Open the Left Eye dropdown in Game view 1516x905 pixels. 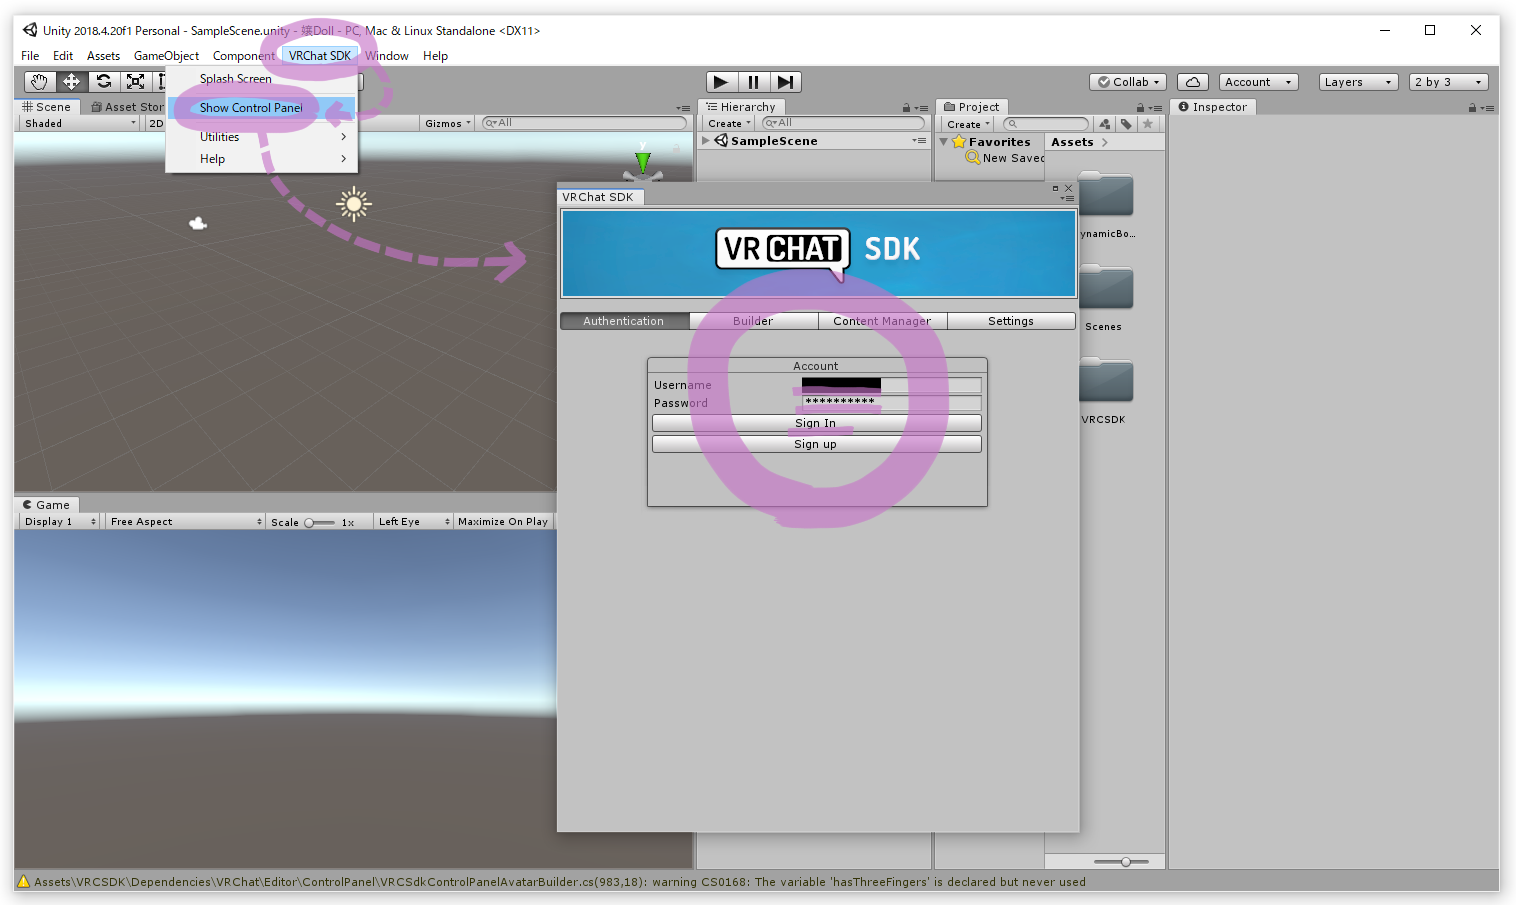(x=414, y=522)
